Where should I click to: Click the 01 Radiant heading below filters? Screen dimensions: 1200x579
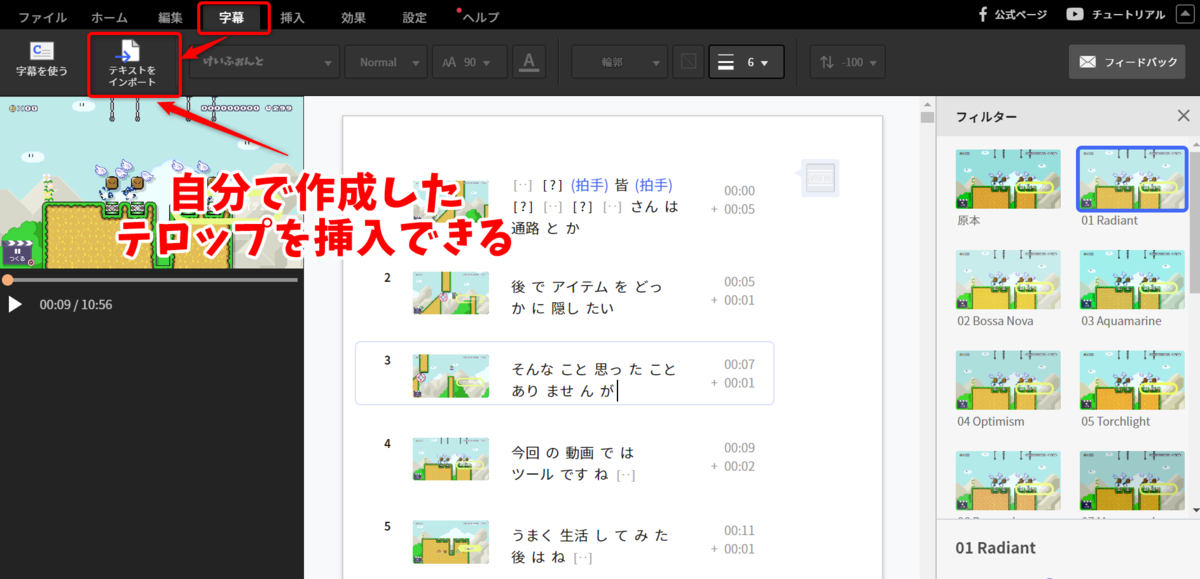point(996,548)
